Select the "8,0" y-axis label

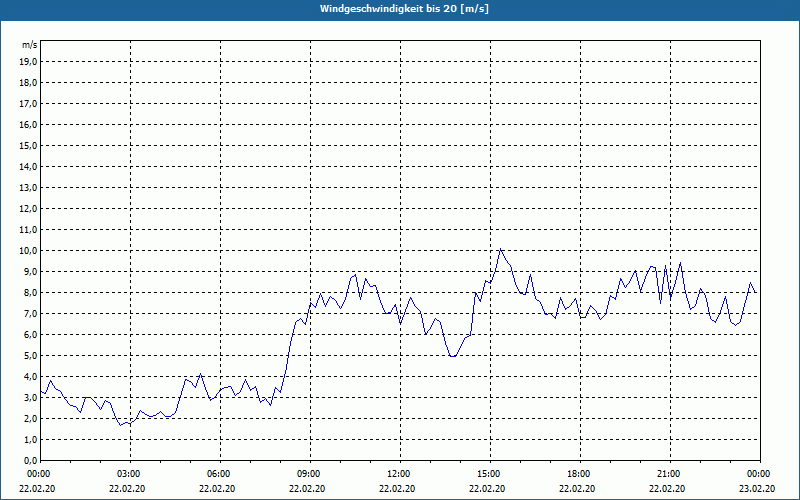tap(30, 292)
